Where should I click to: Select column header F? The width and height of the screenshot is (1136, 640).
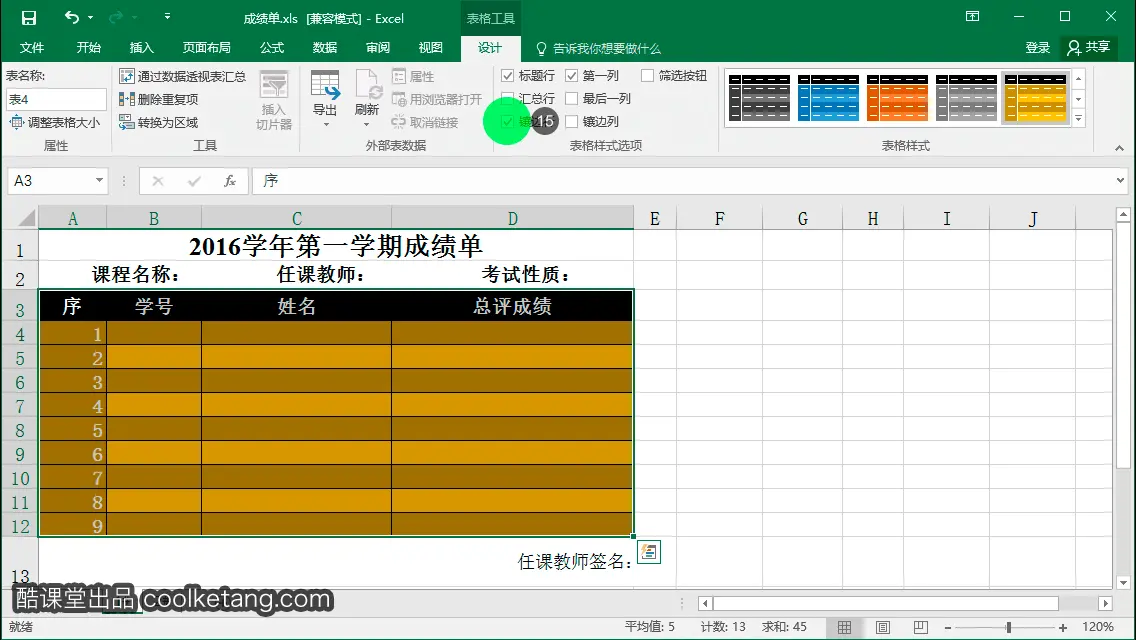[x=719, y=218]
